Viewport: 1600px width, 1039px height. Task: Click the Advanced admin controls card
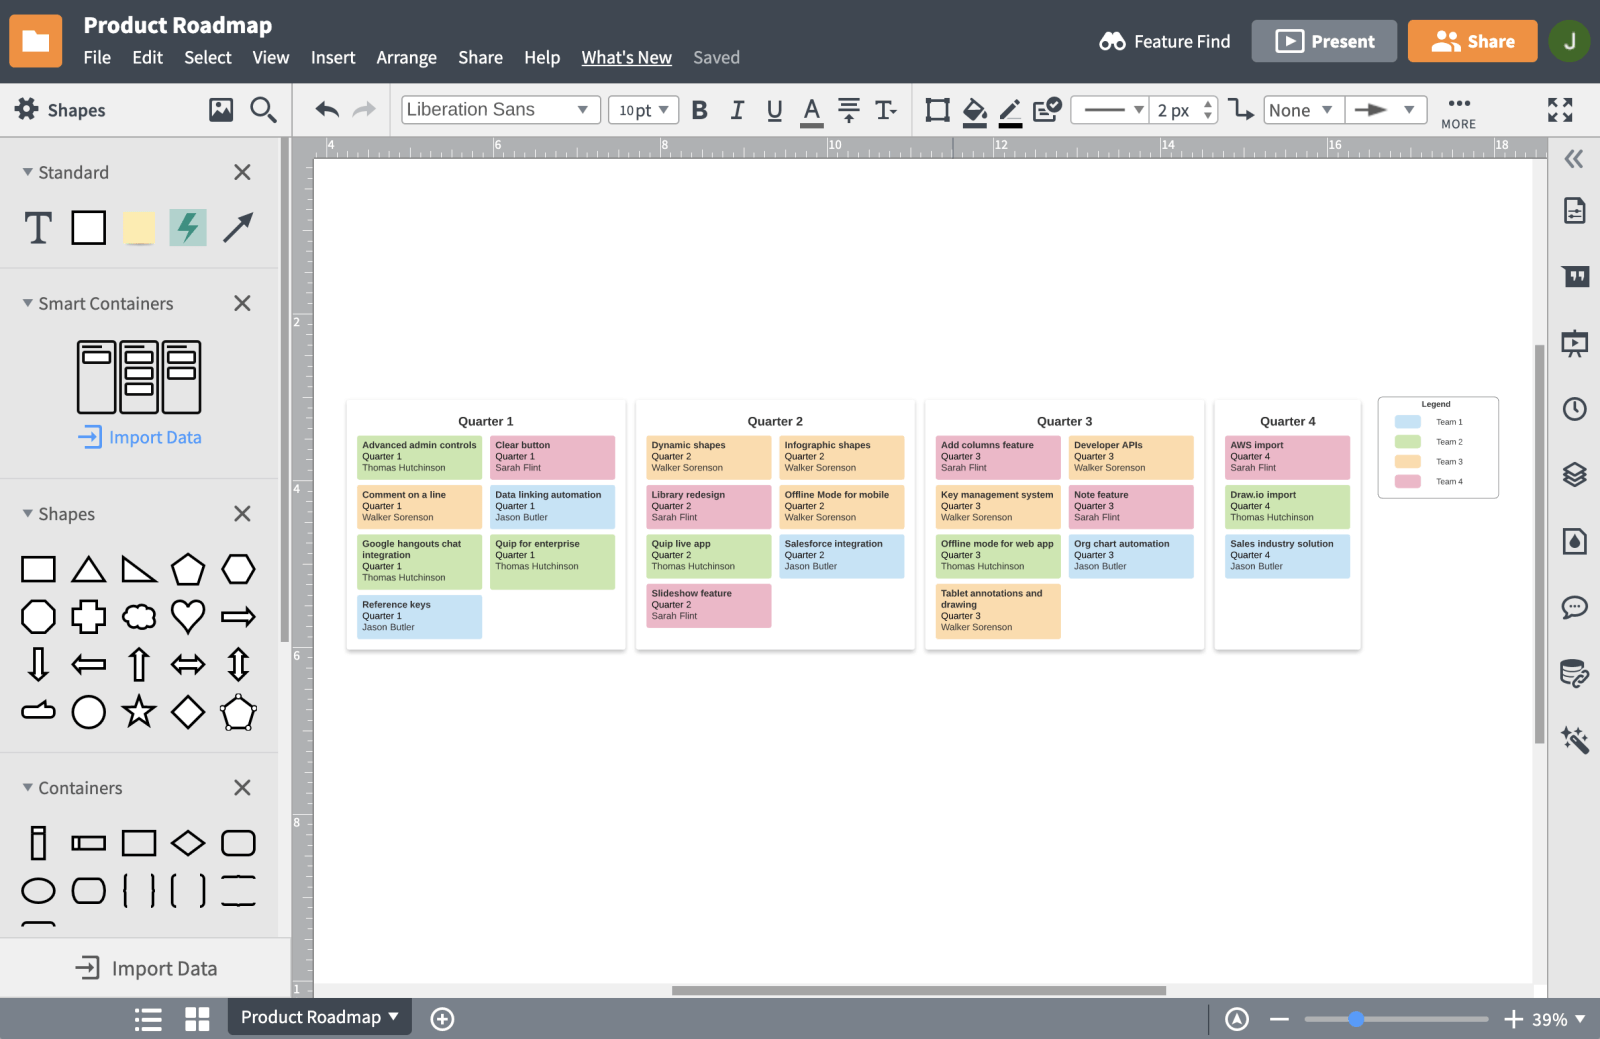tap(419, 456)
